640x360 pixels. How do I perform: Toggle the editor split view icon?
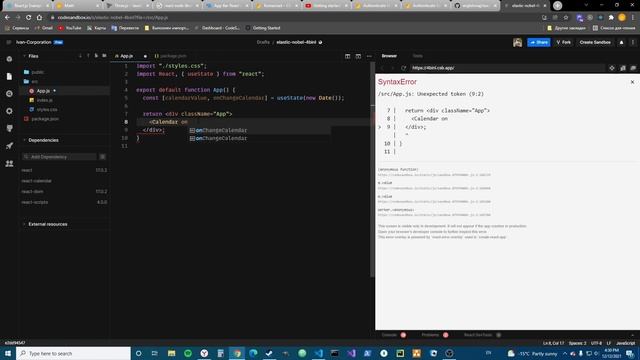click(x=347, y=56)
